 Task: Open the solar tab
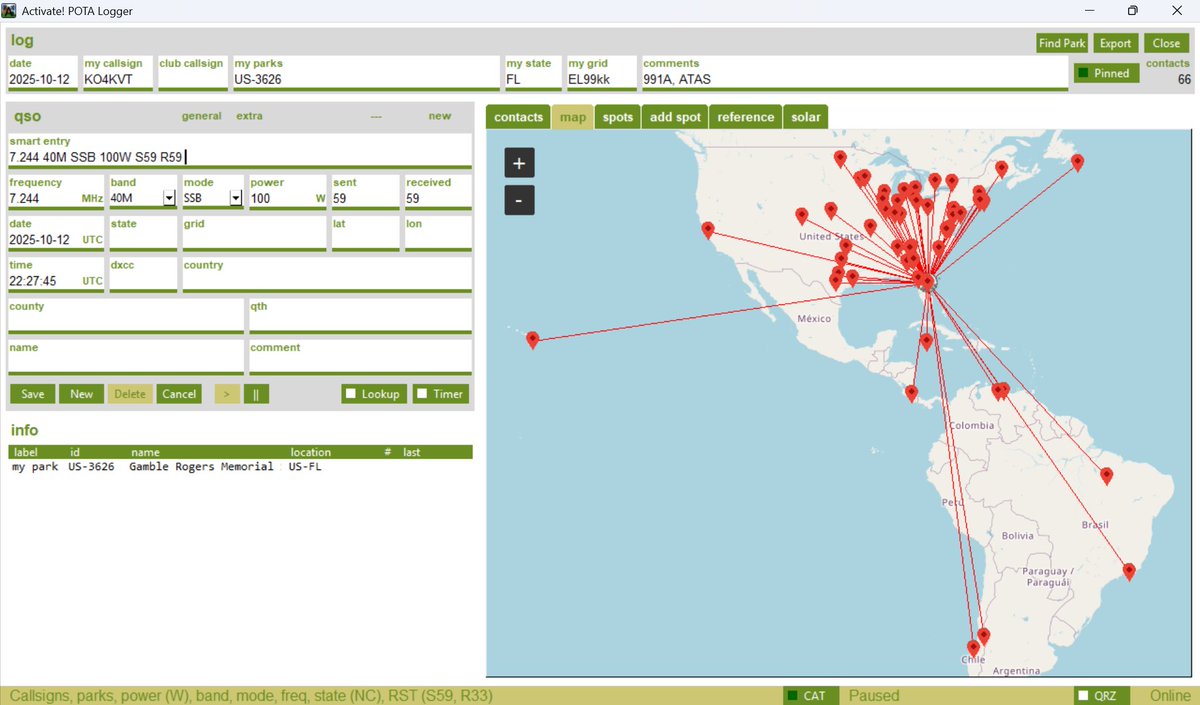806,117
